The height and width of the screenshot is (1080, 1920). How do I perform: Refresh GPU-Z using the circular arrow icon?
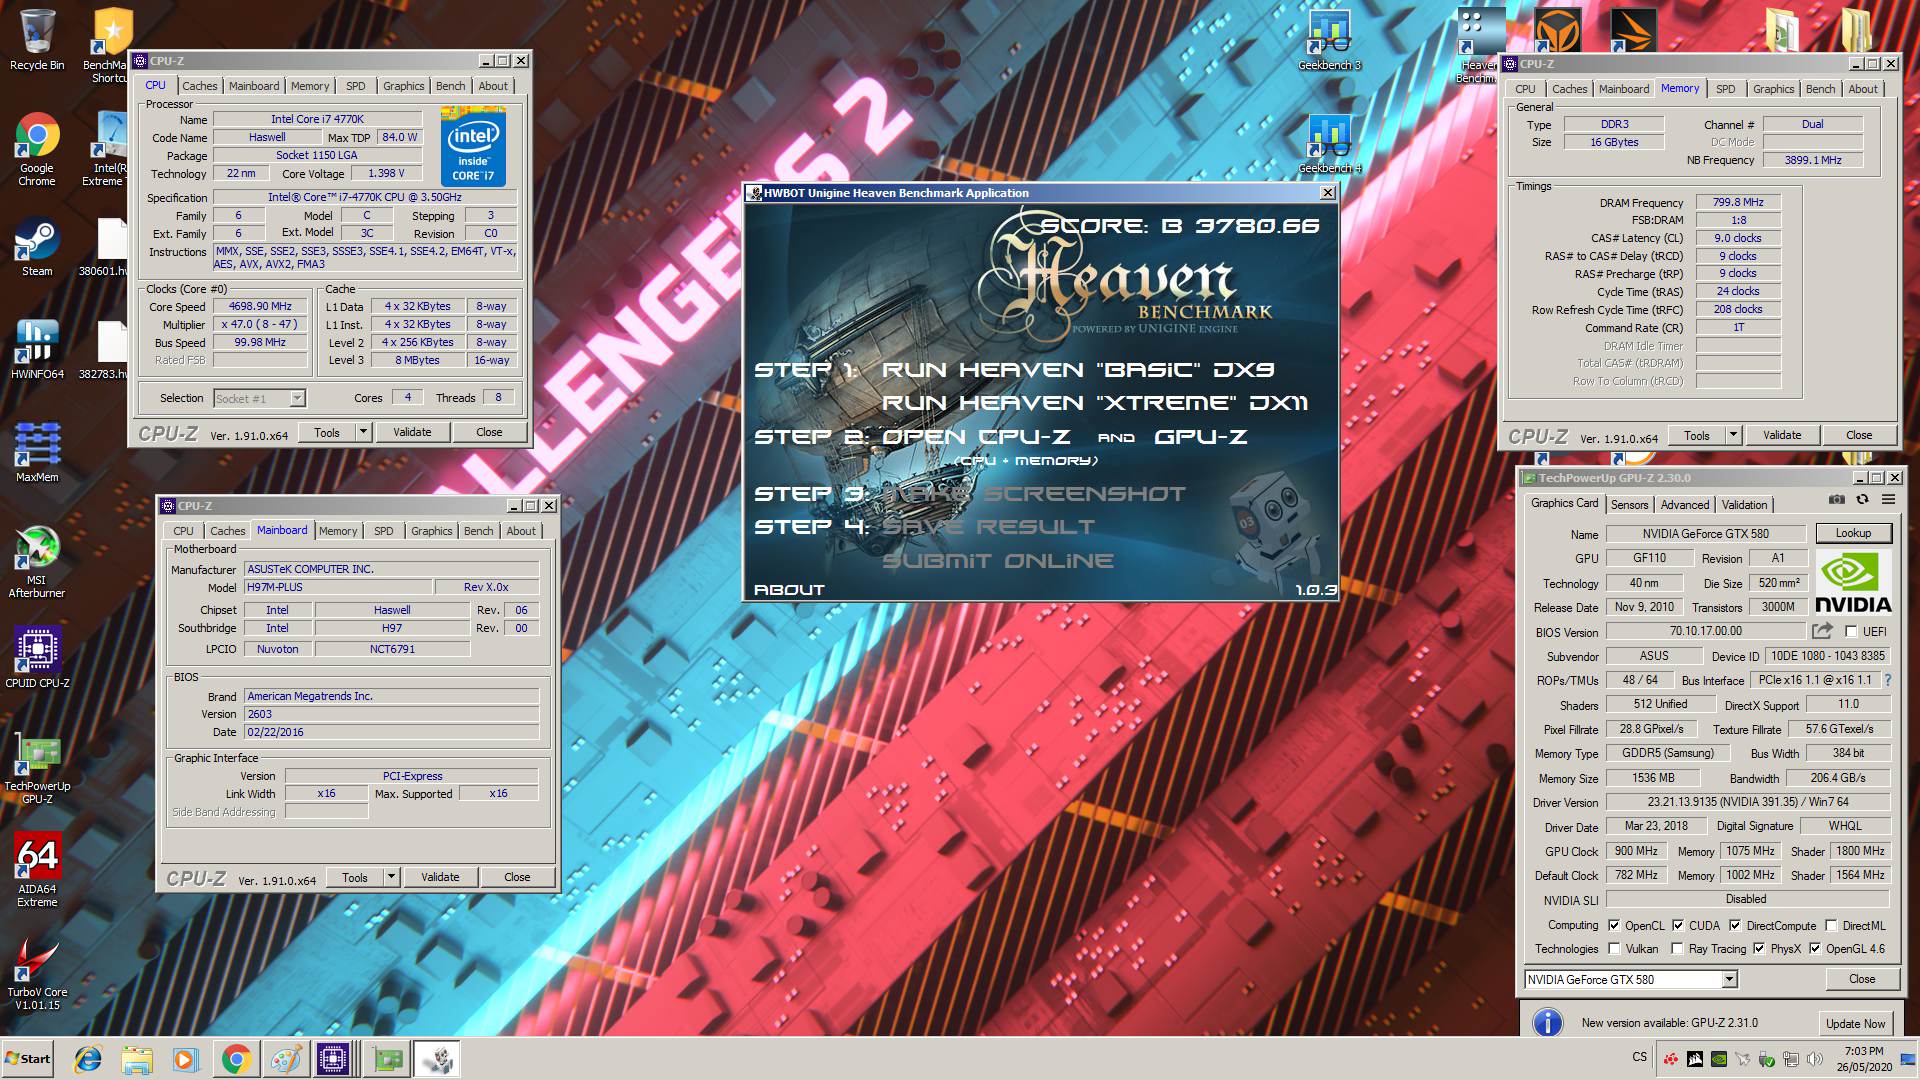1862,499
